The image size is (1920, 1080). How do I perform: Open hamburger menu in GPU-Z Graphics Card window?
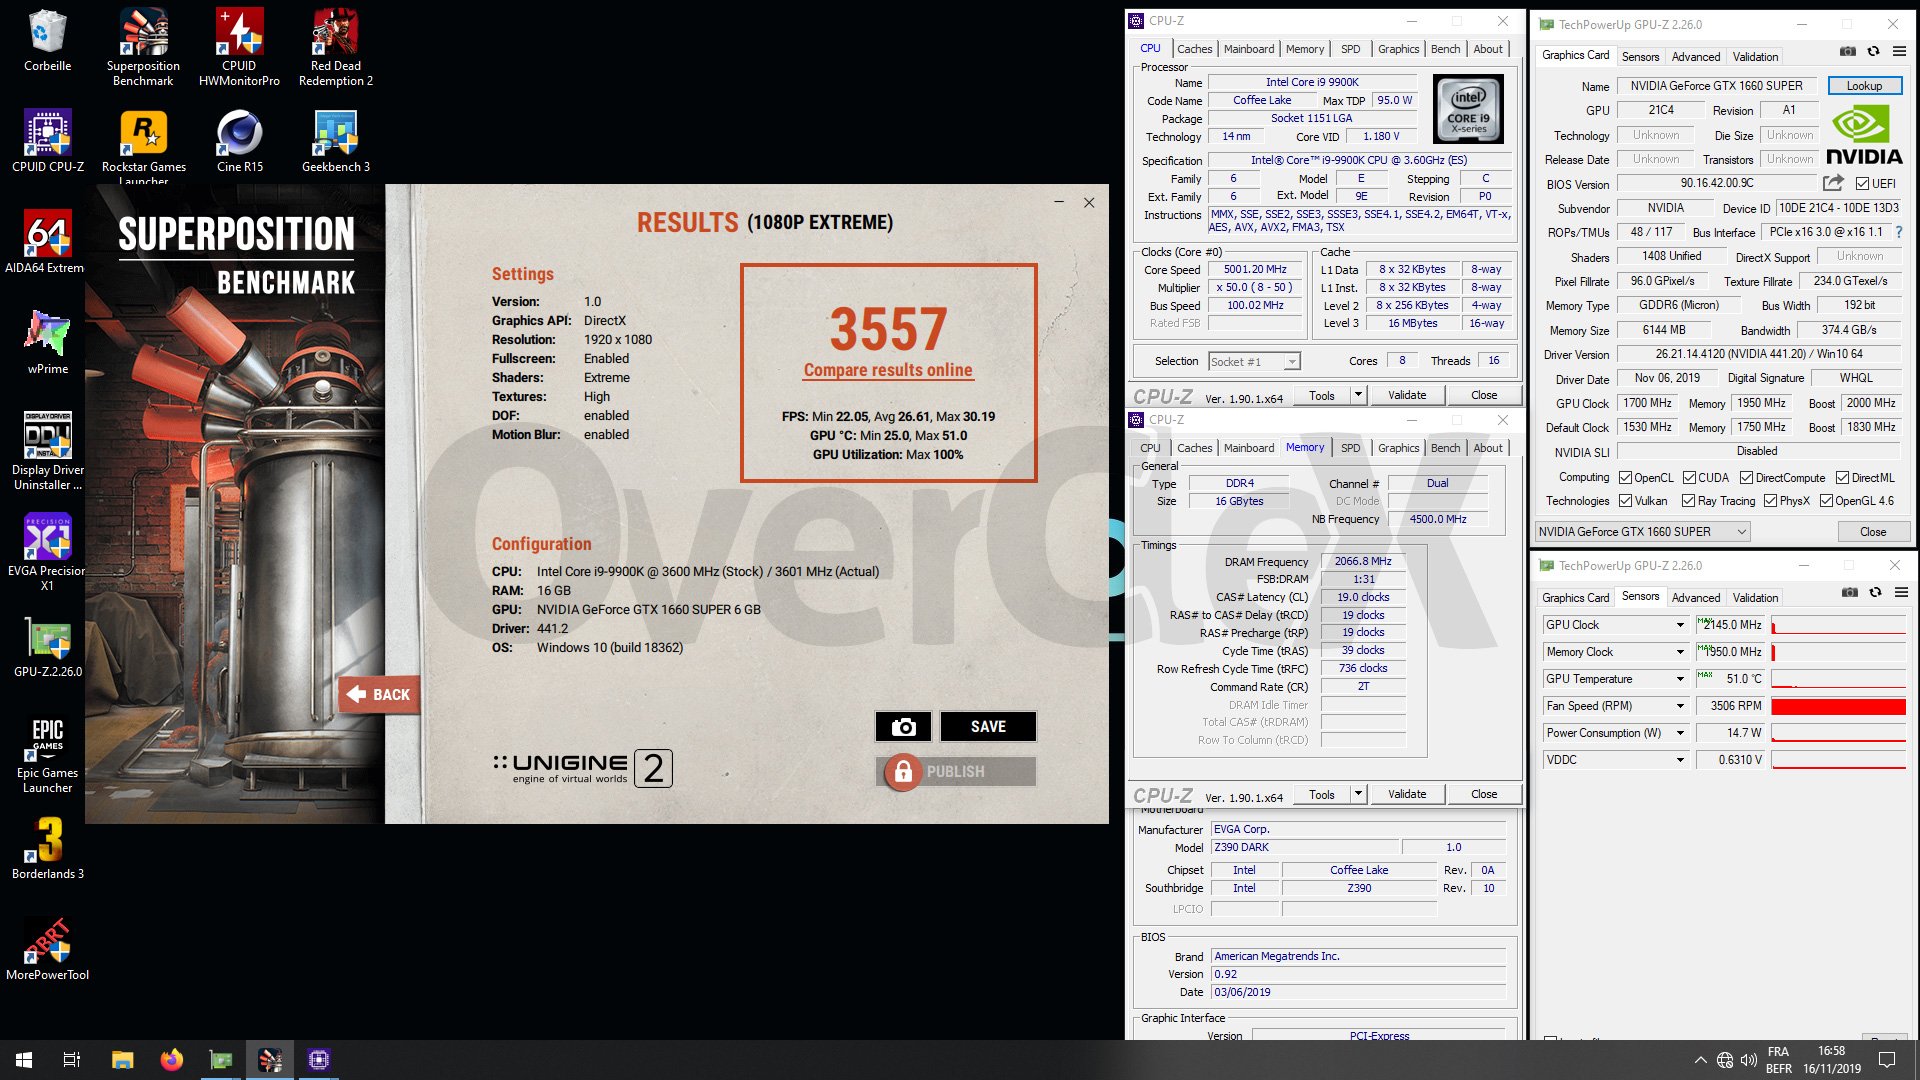point(1899,51)
